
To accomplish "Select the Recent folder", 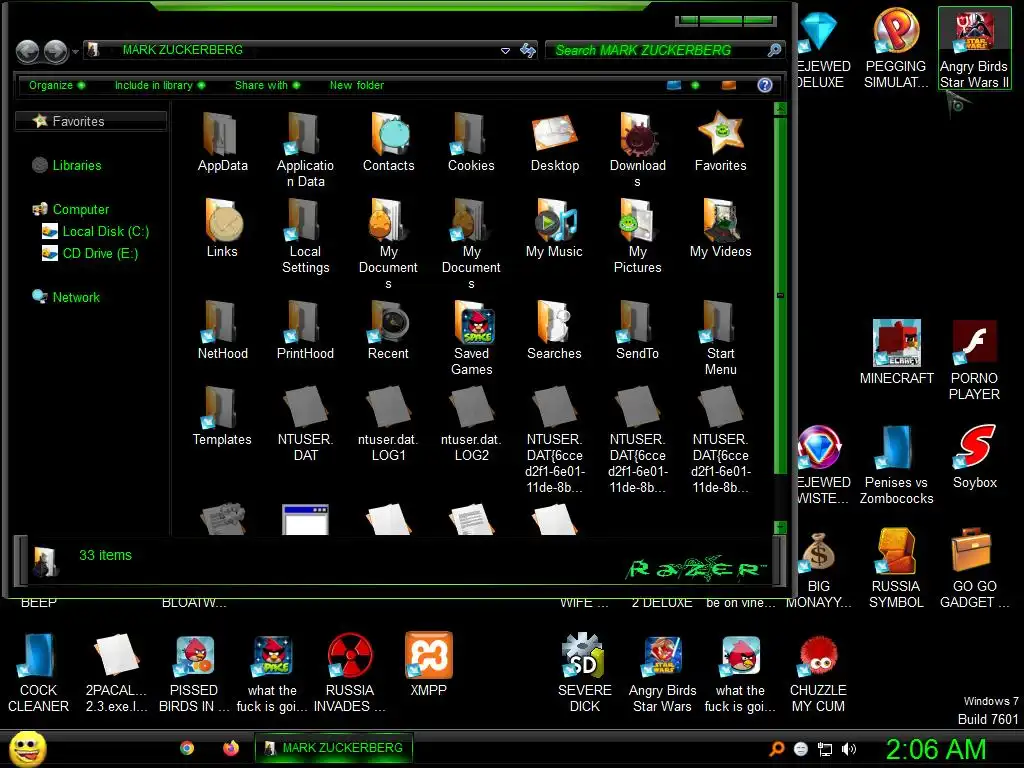I will point(388,330).
